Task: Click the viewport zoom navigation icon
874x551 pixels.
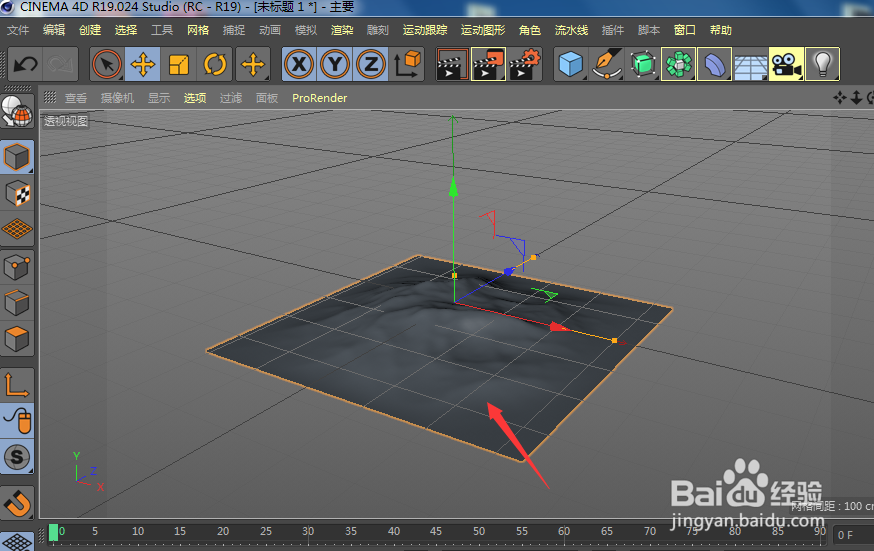Action: click(x=857, y=98)
